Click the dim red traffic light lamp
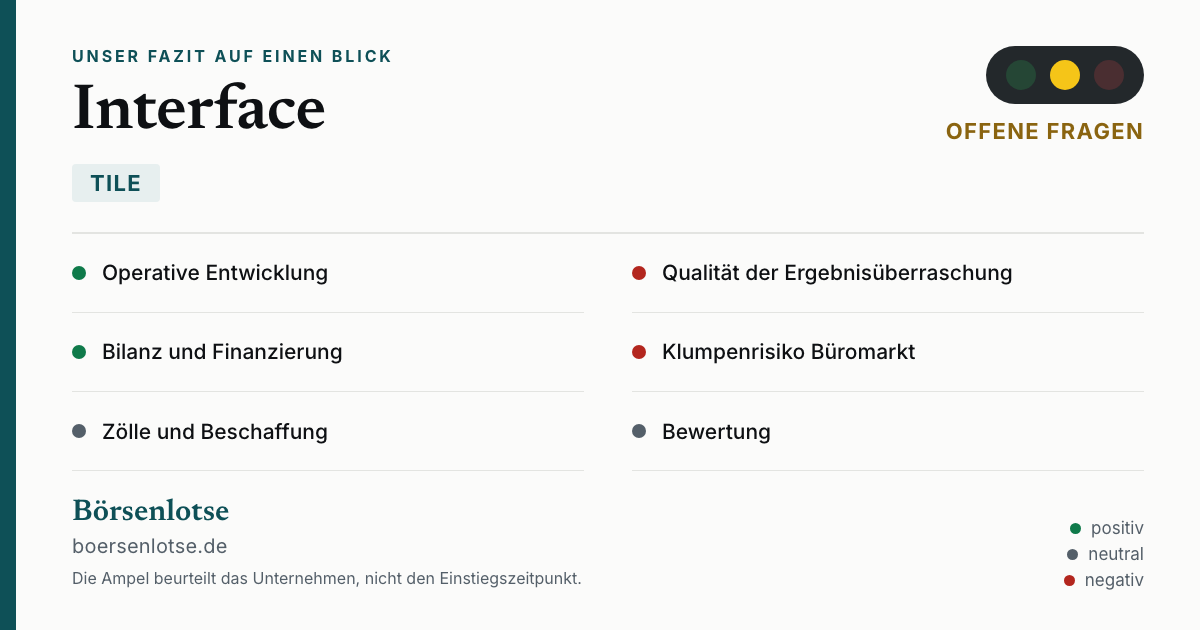The width and height of the screenshot is (1200, 630). [1109, 75]
